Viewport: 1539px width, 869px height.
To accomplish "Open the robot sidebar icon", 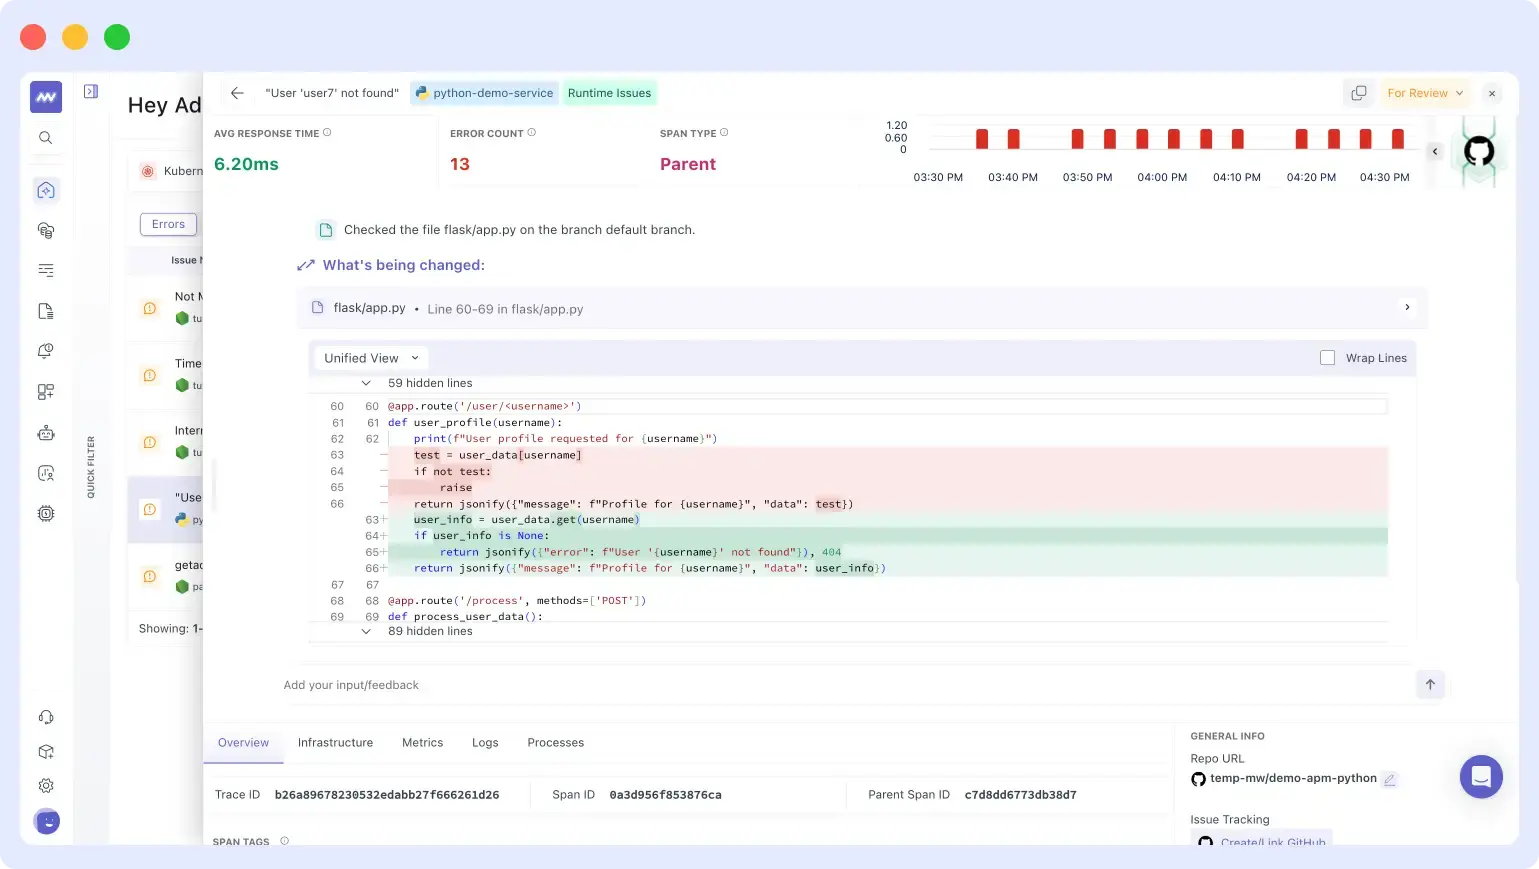I will (46, 433).
